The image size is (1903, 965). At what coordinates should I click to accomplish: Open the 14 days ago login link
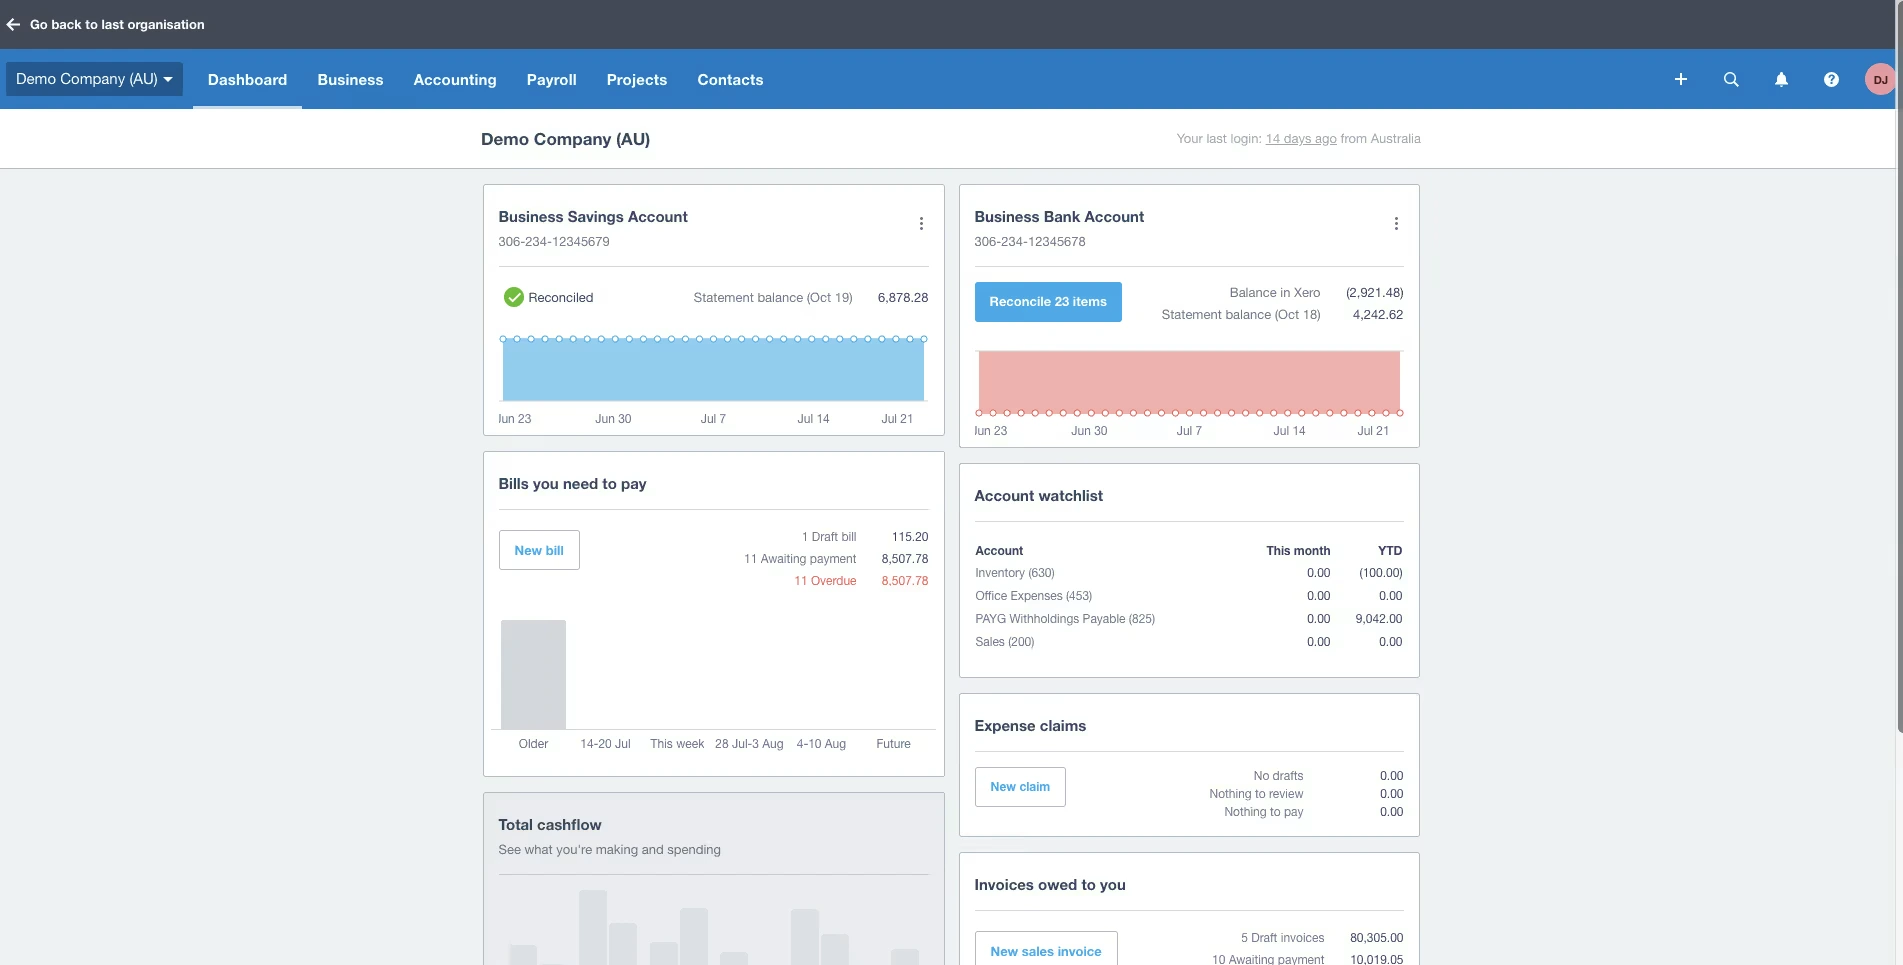click(x=1301, y=139)
